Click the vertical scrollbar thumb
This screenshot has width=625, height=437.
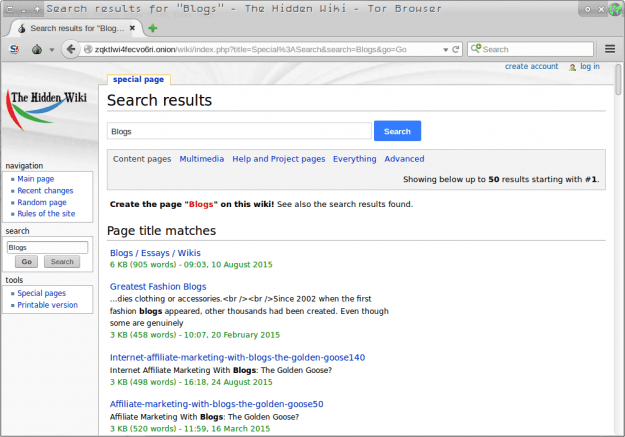coord(618,79)
